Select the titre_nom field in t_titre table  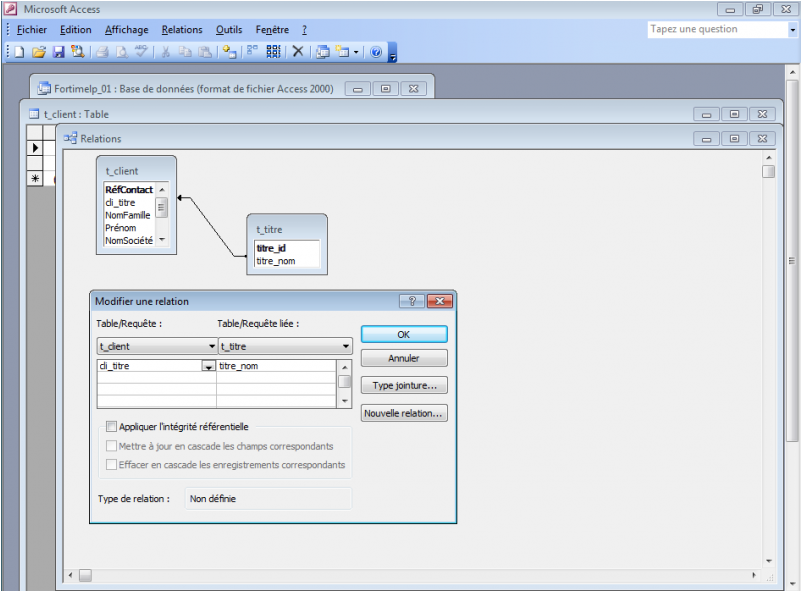pyautogui.click(x=276, y=261)
